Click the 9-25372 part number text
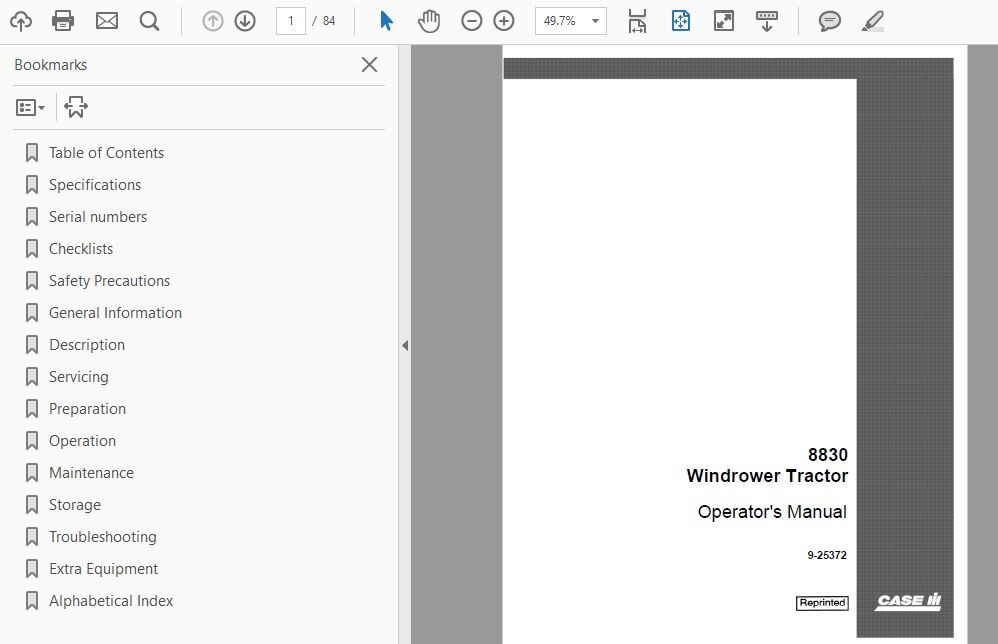The width and height of the screenshot is (998, 644). coord(827,555)
